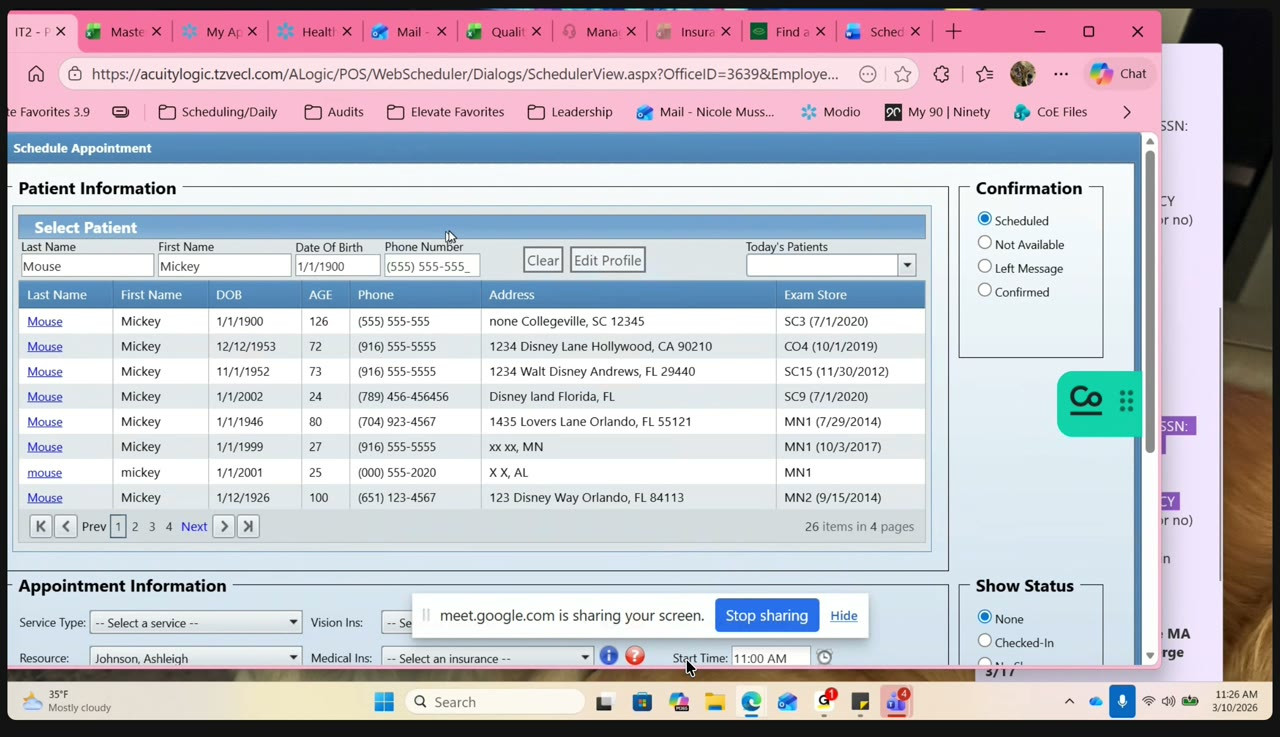
Task: Open Sticky Notes taskbar icon
Action: click(860, 702)
